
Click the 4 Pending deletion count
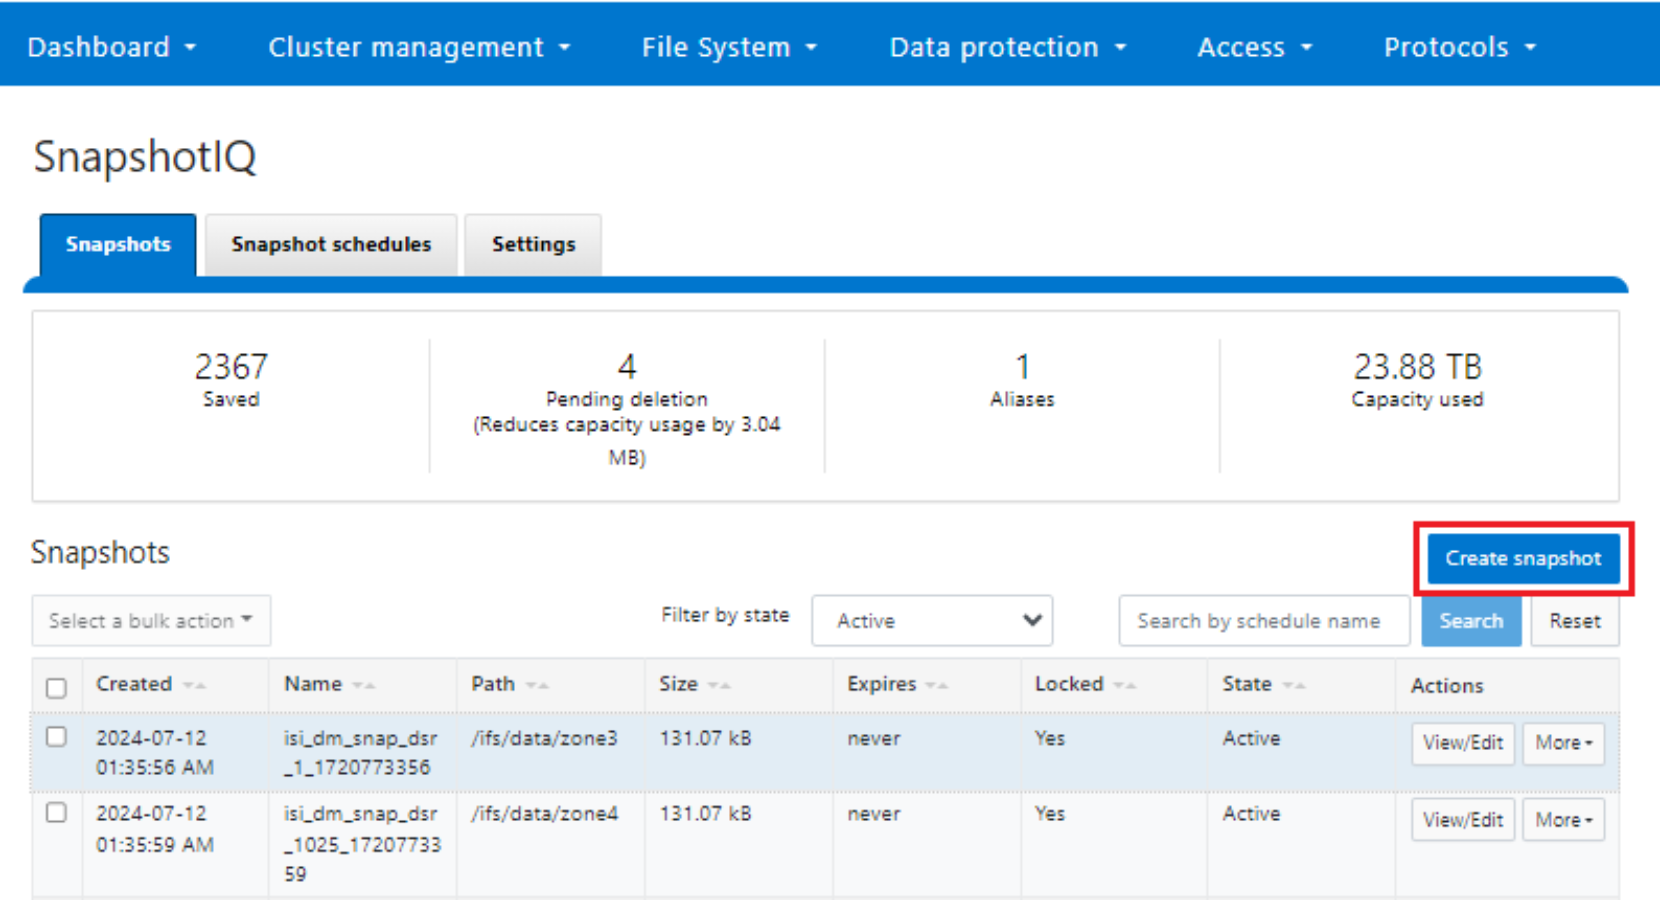point(627,367)
